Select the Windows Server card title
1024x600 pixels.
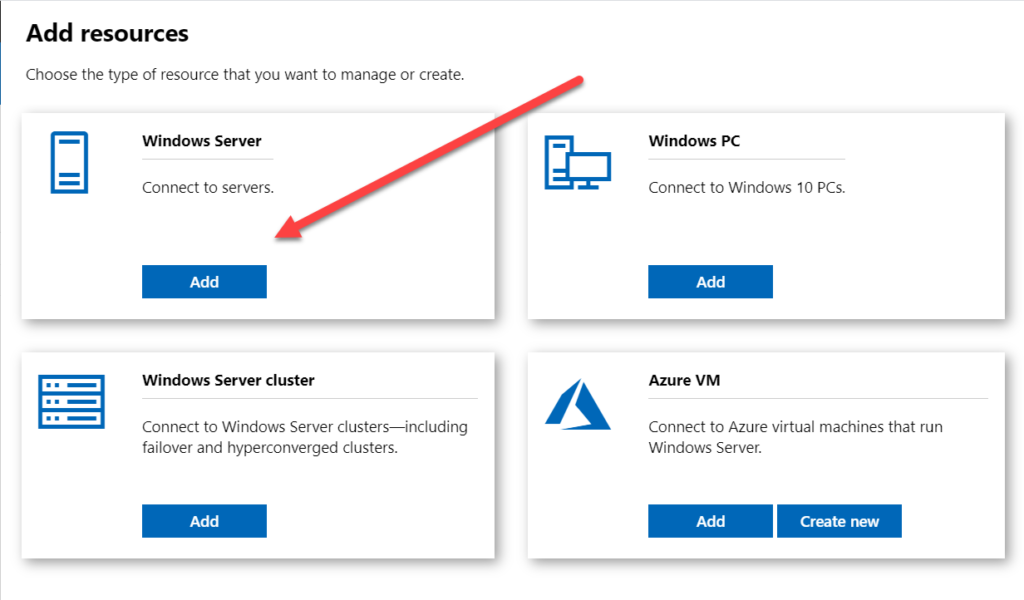click(202, 141)
